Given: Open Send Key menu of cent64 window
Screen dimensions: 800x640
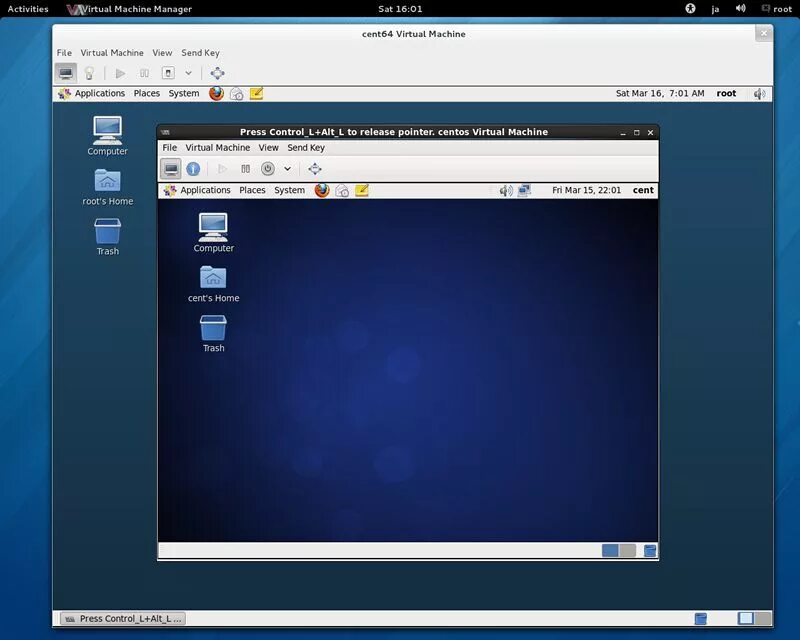Looking at the screenshot, I should tap(200, 53).
